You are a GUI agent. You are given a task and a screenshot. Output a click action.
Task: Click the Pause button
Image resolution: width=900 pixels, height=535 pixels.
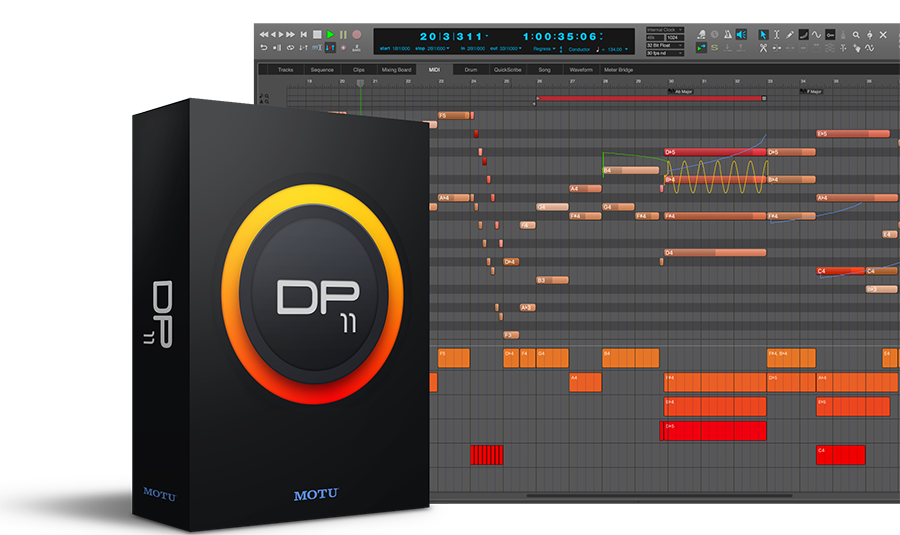pyautogui.click(x=342, y=34)
